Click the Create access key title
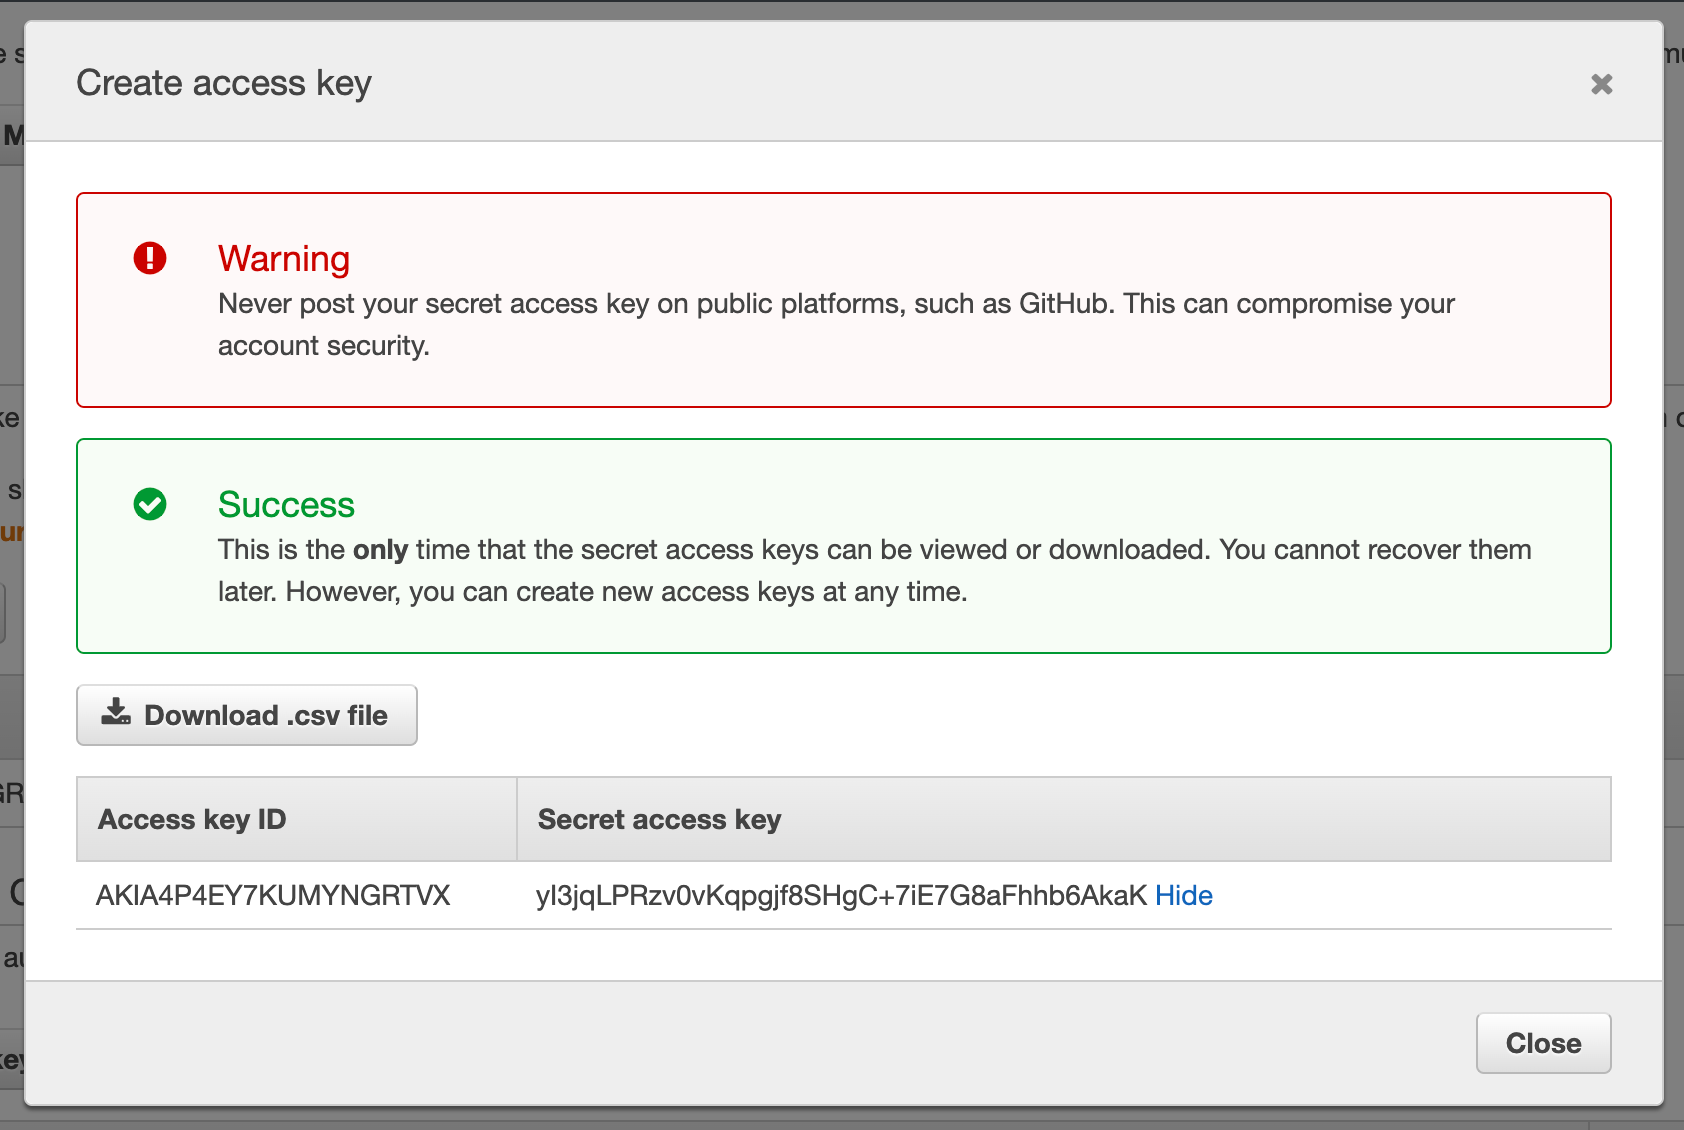Screen dimensions: 1684x1130 point(224,83)
